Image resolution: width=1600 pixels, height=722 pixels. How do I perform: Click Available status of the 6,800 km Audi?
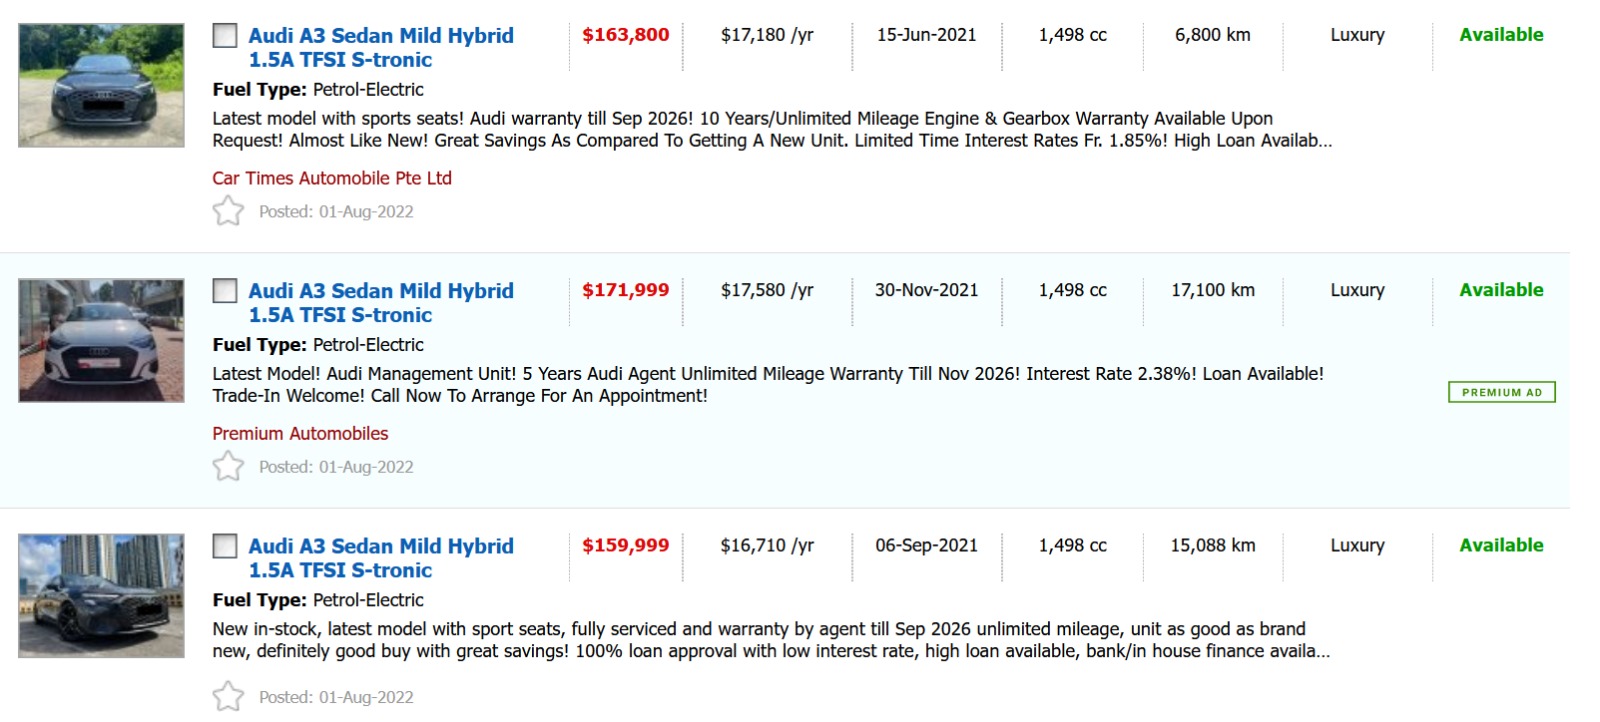click(x=1501, y=35)
